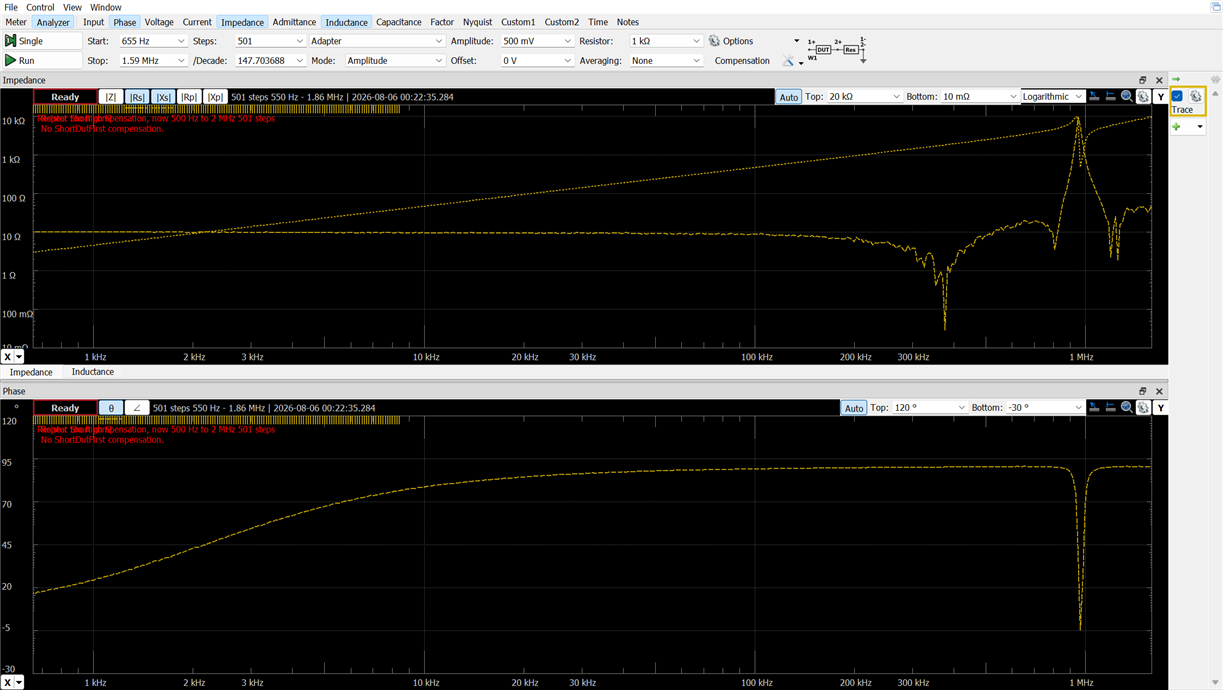Open the File menu
Screen dimensions: 1223x690
tap(11, 7)
